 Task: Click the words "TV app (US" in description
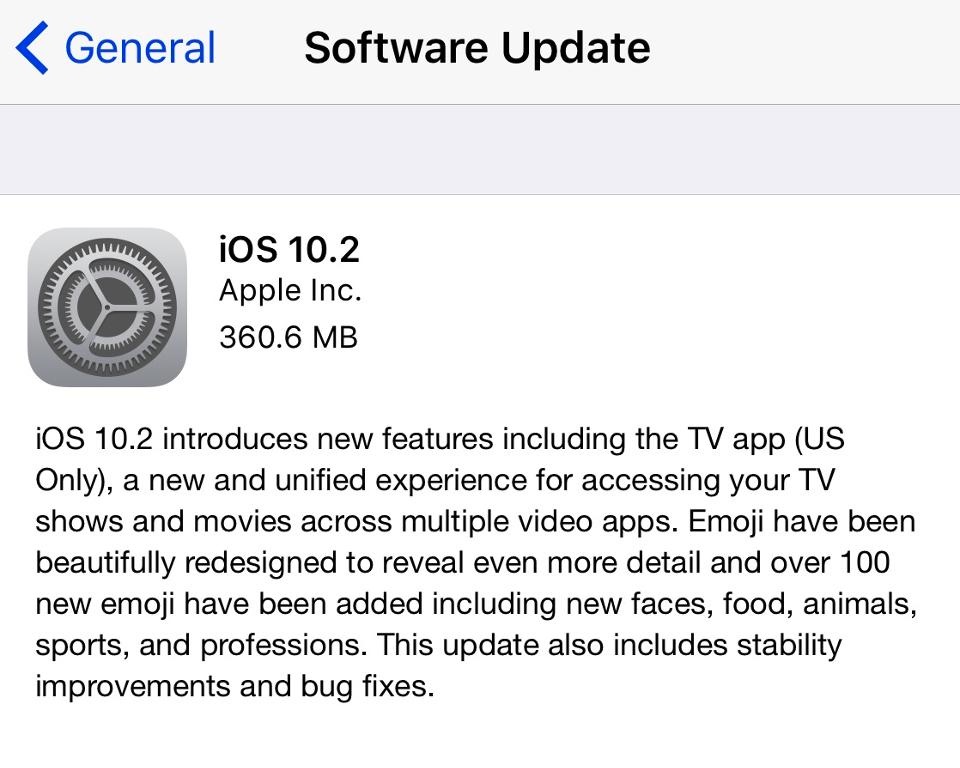(766, 440)
